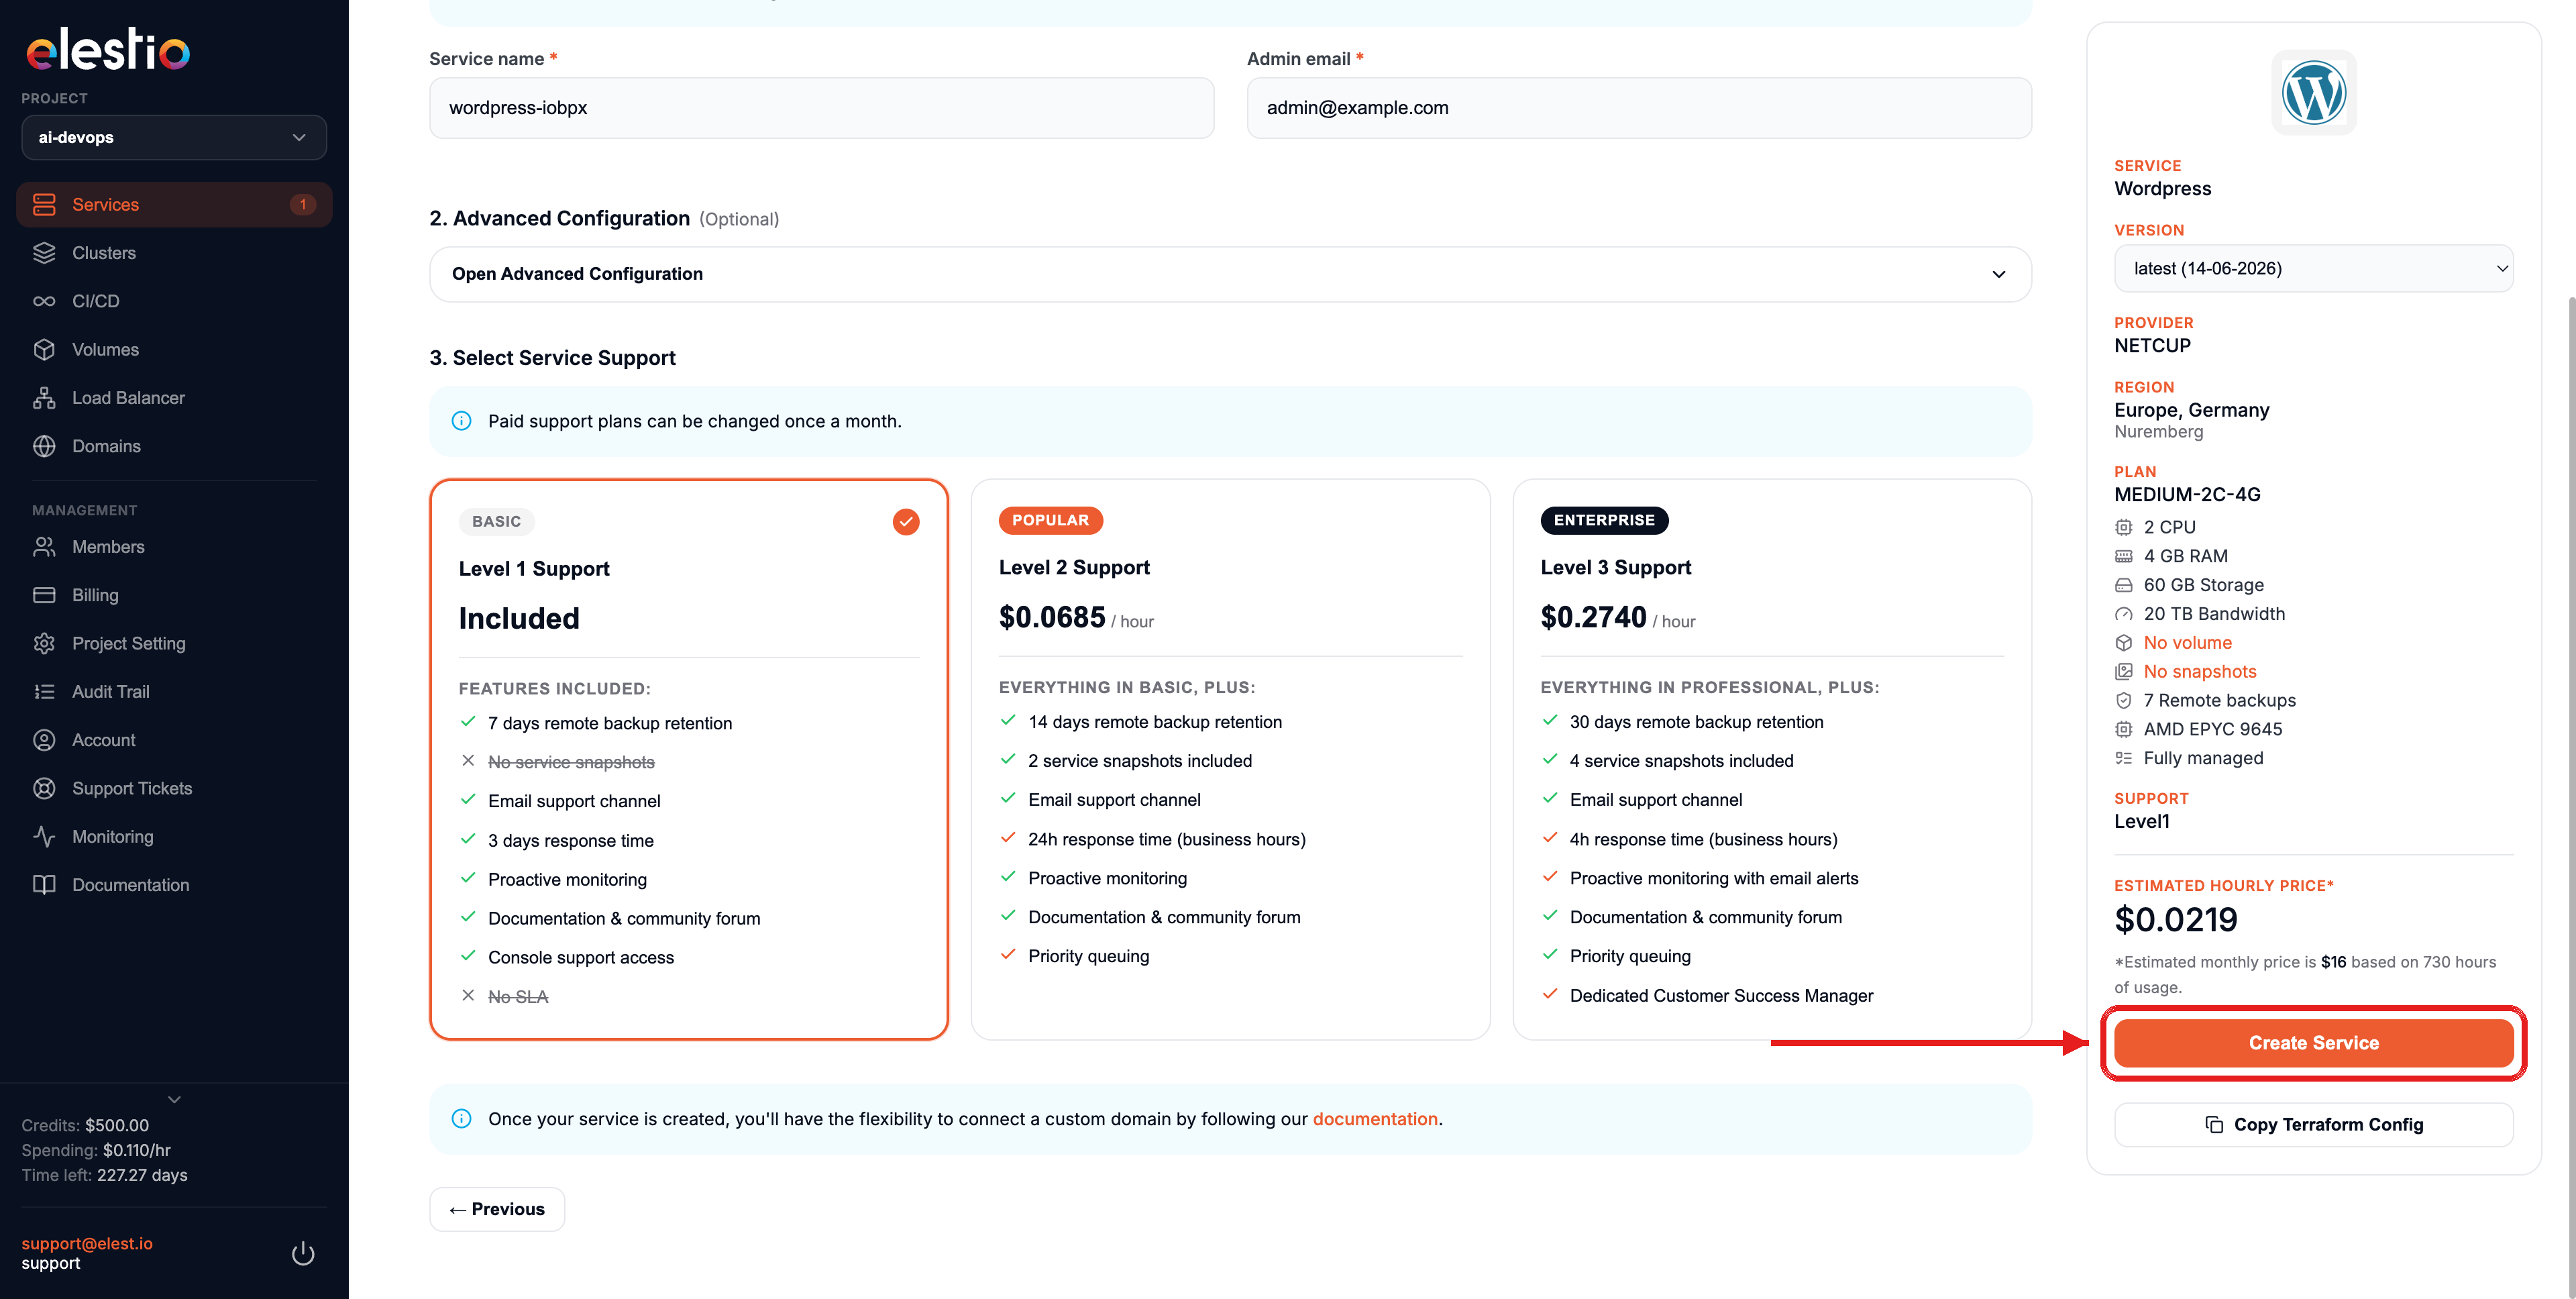This screenshot has width=2576, height=1299.
Task: Click the MEDIUM-2C-4G plan text
Action: click(x=2187, y=494)
